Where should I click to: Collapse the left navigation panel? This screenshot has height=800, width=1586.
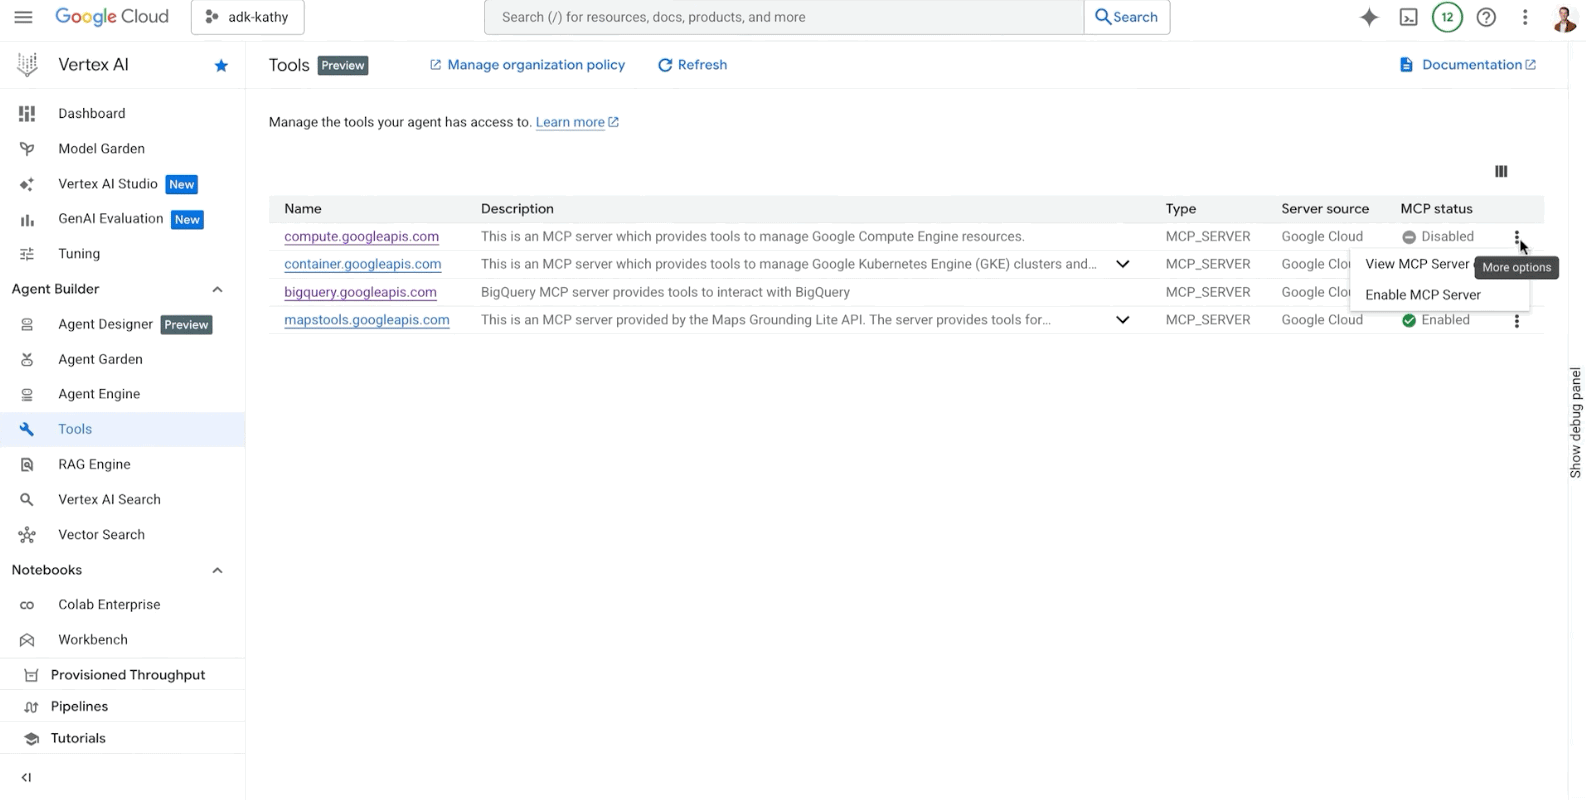[x=26, y=777]
